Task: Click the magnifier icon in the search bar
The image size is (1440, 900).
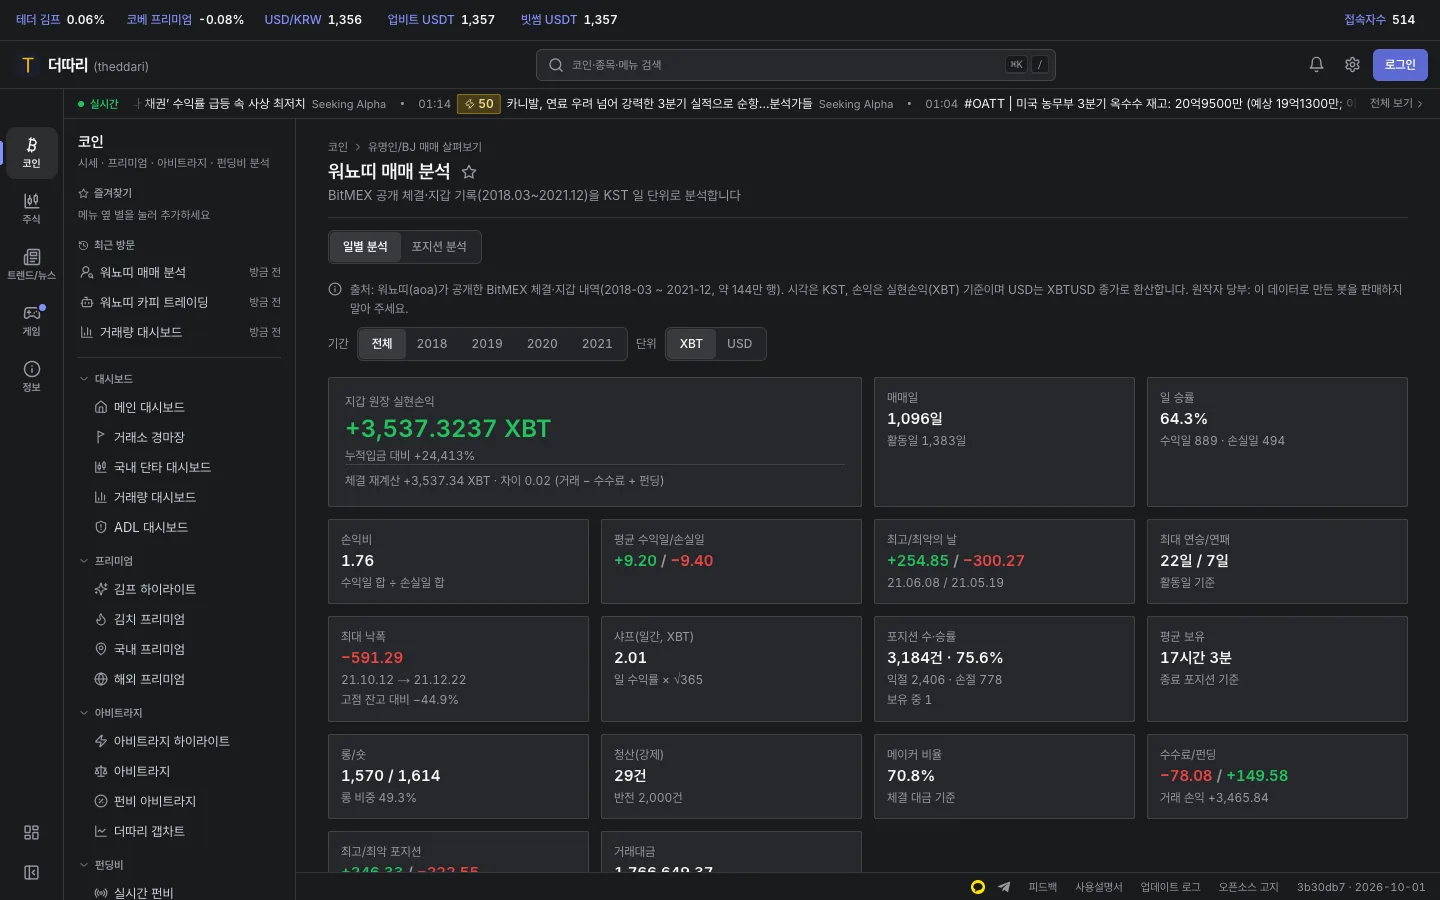Action: coord(556,65)
